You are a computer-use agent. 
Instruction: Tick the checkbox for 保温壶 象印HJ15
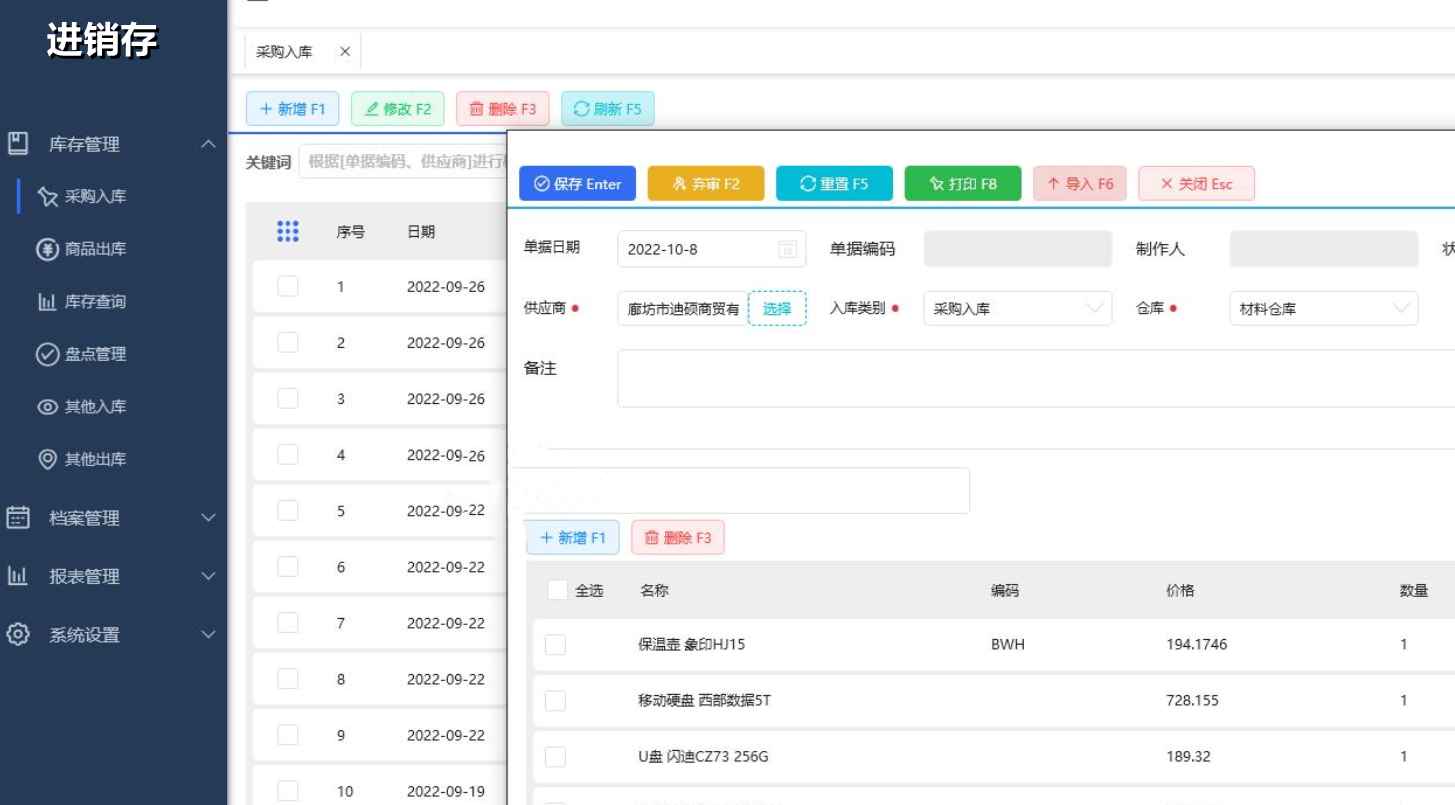tap(555, 645)
